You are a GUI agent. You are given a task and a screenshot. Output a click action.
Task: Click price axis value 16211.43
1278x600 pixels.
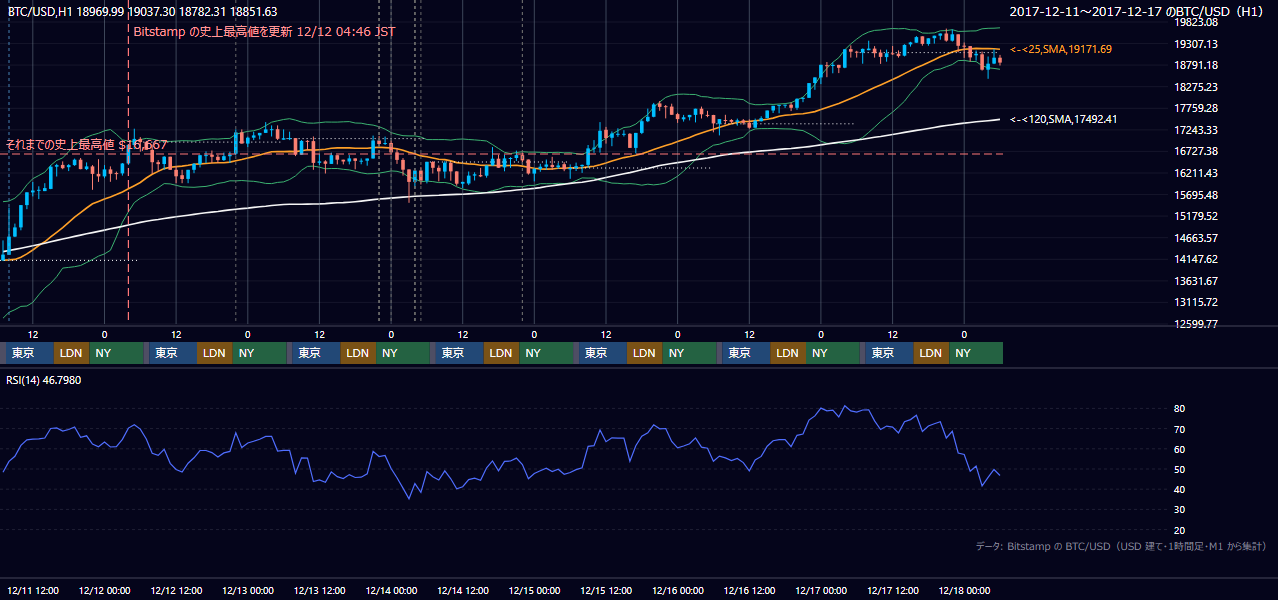[1195, 173]
